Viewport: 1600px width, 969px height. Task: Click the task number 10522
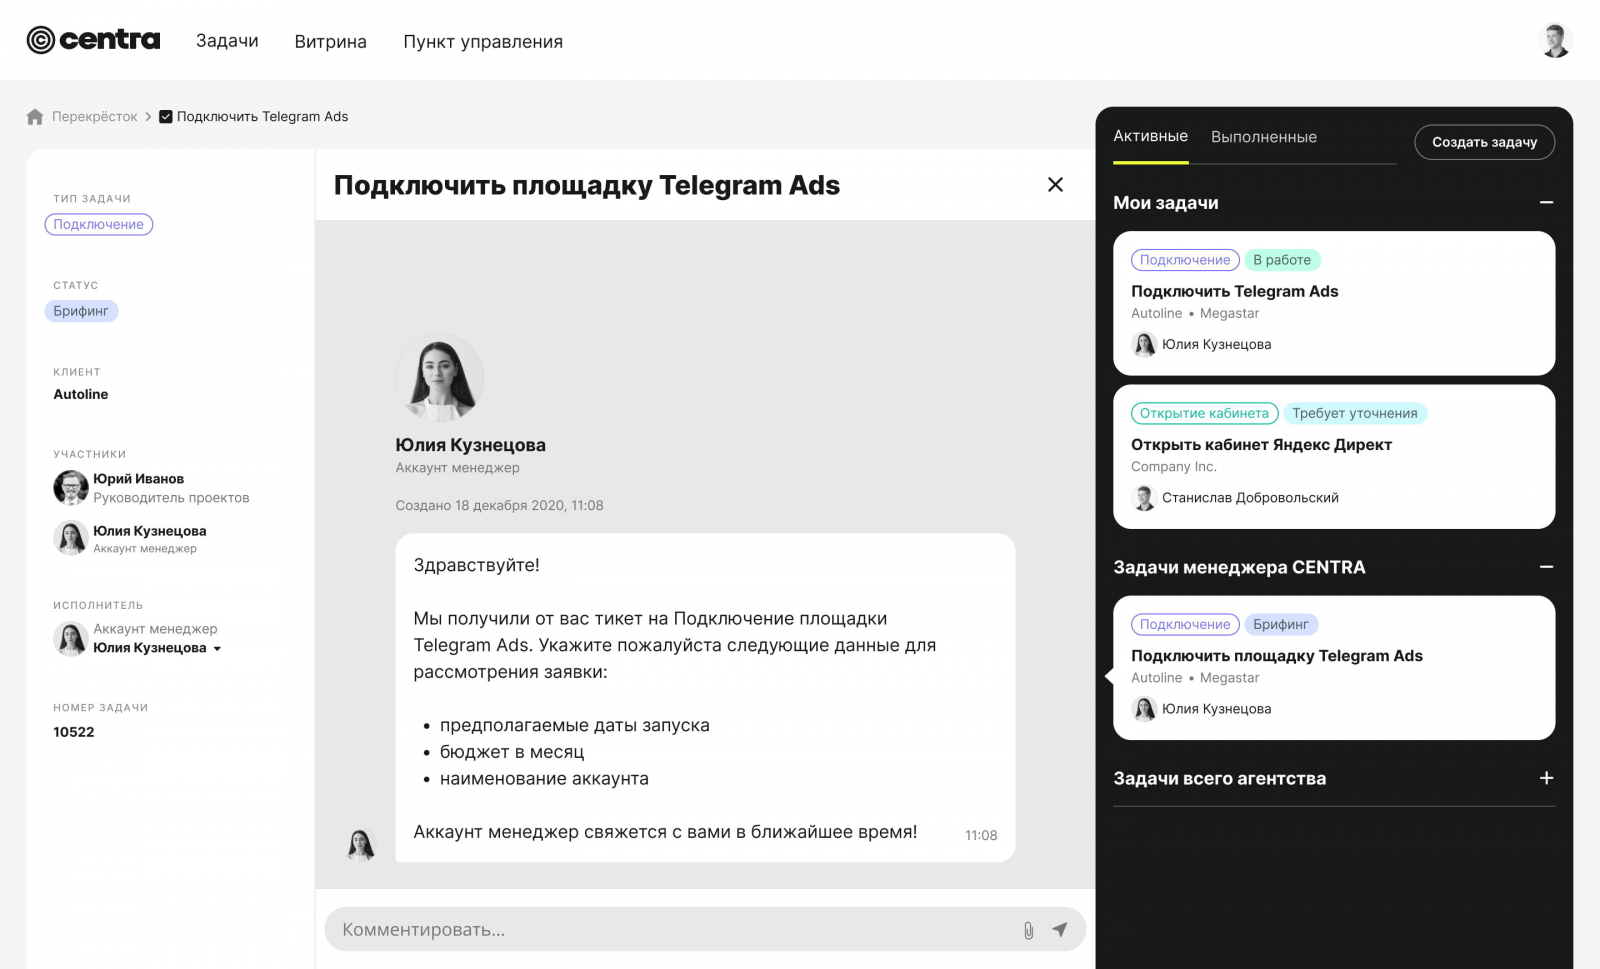tap(74, 732)
